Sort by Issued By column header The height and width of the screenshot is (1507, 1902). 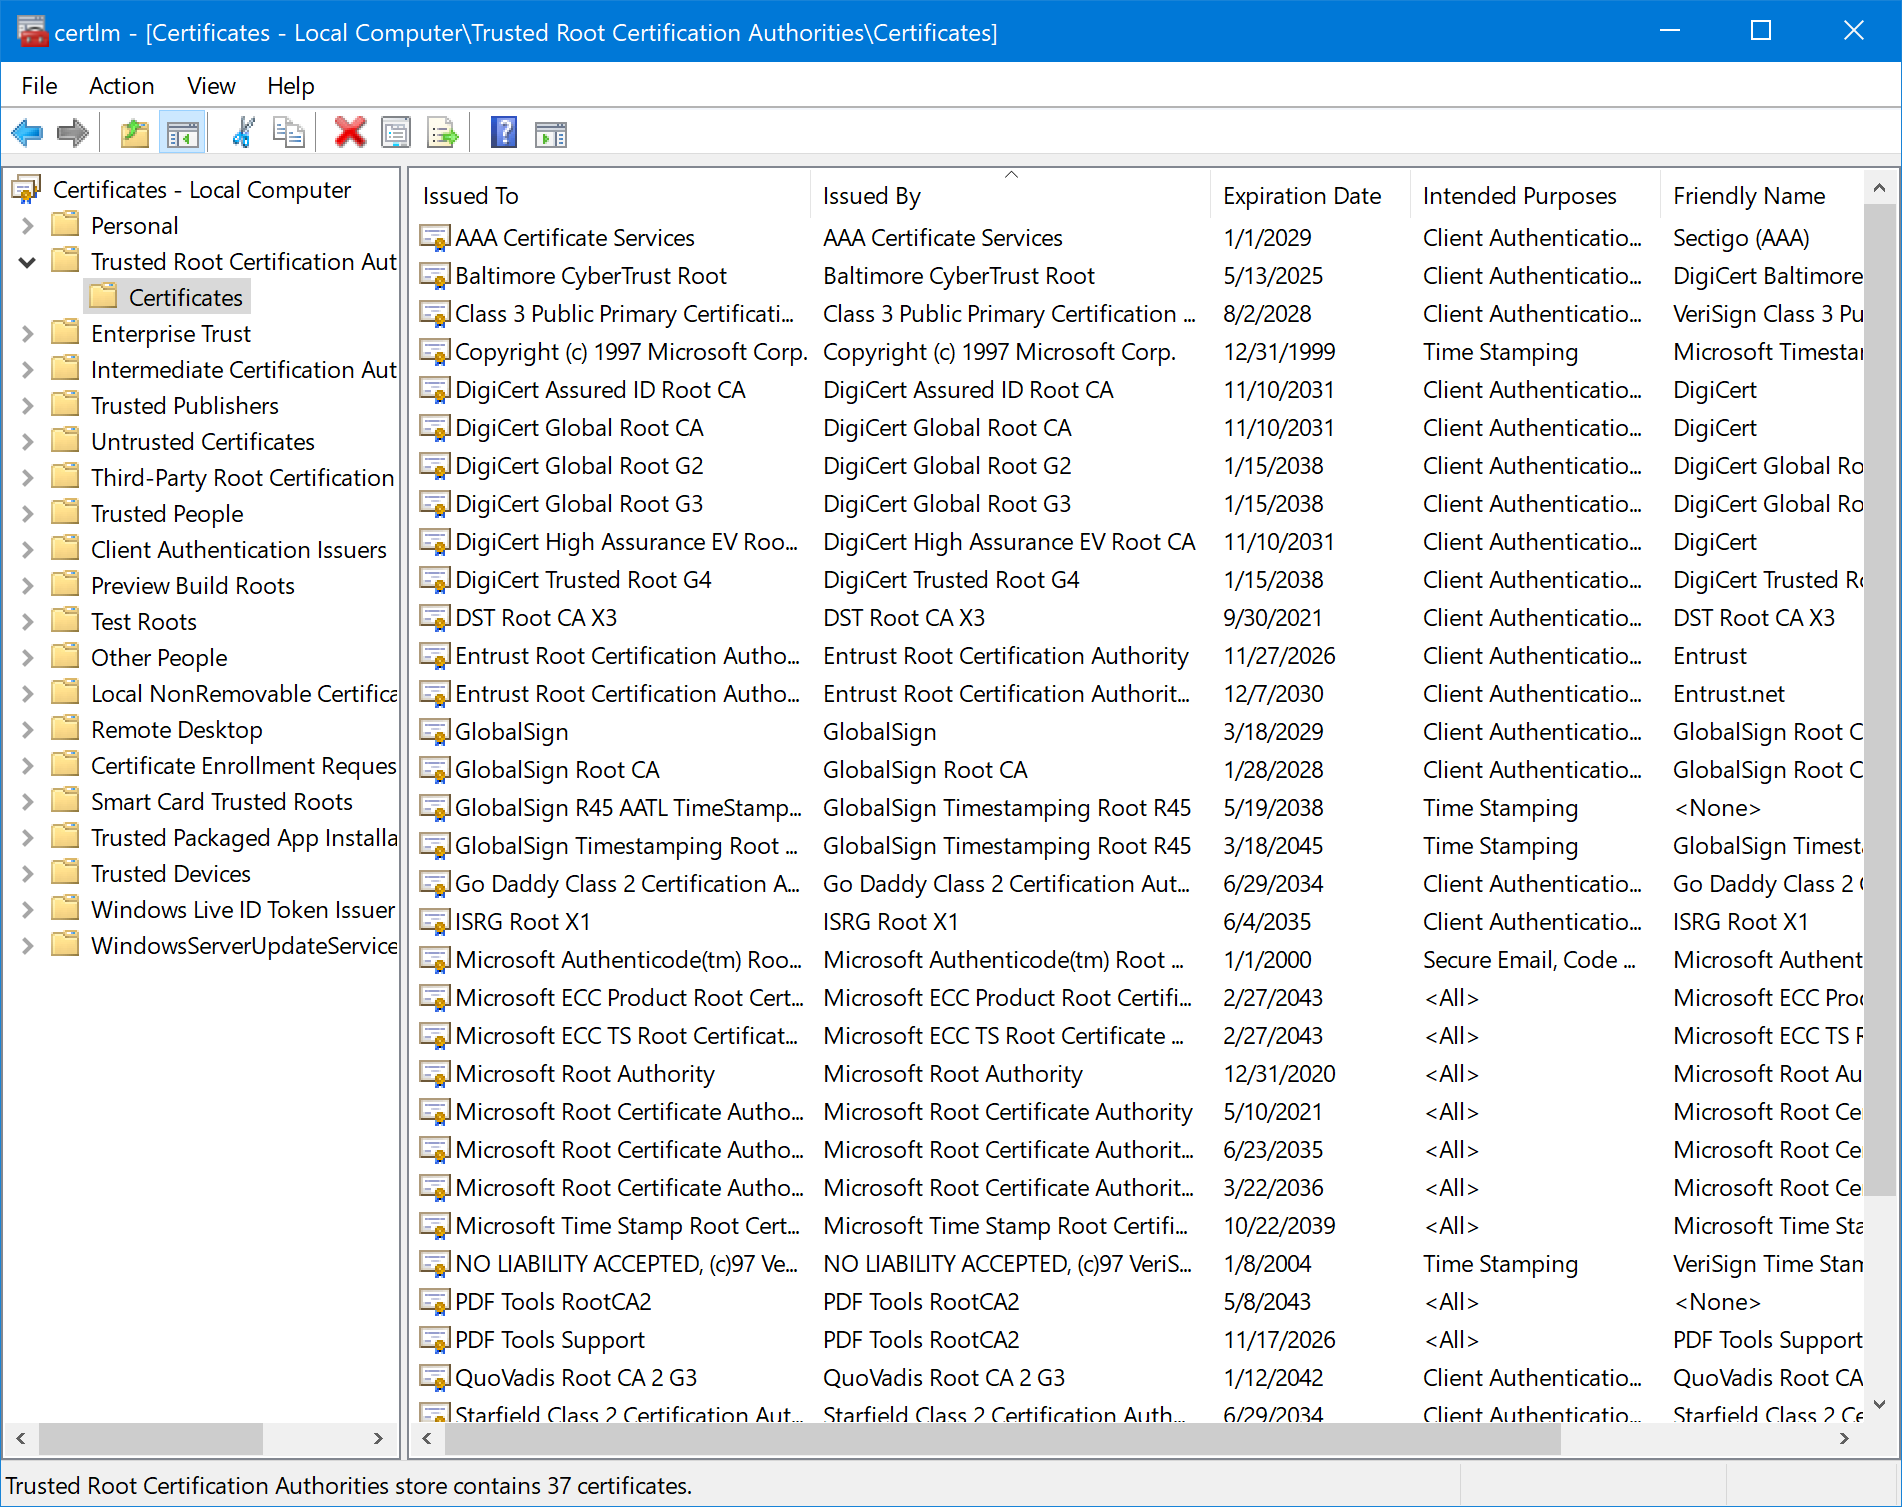[x=1010, y=196]
